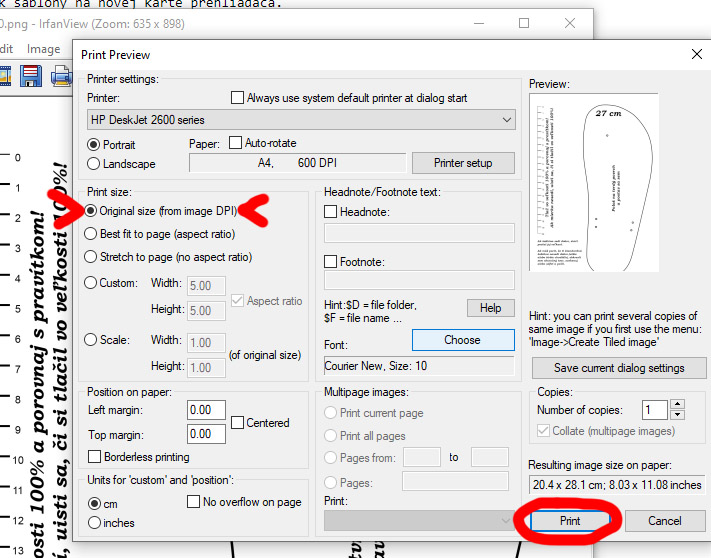The height and width of the screenshot is (558, 711).
Task: Click the Left margin field
Action: 206,410
